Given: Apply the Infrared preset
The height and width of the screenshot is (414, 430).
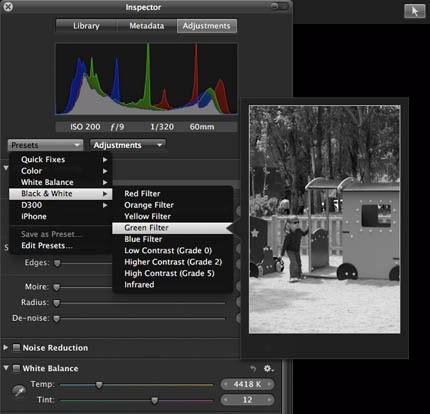Looking at the screenshot, I should click(172, 285).
